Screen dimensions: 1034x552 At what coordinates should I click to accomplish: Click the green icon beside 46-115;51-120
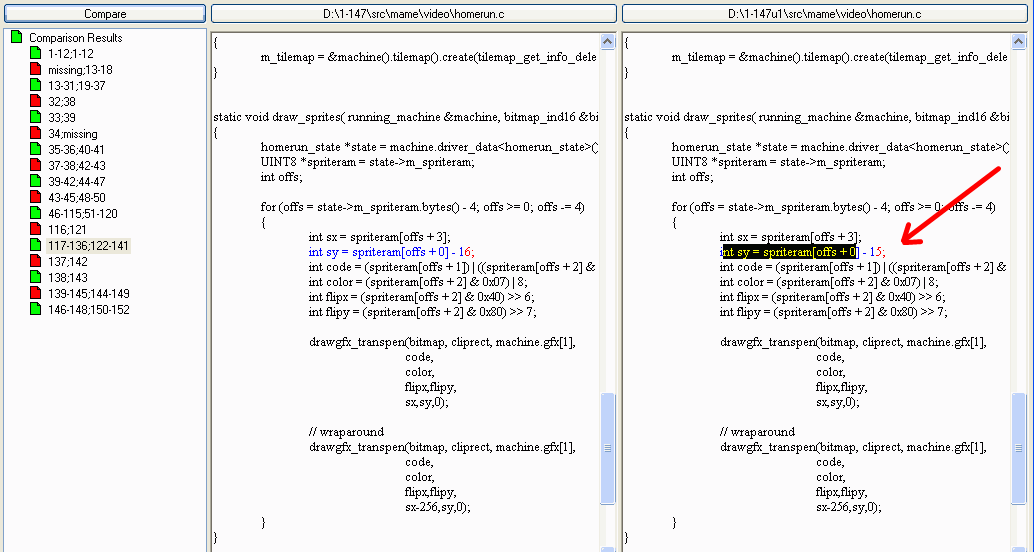37,214
